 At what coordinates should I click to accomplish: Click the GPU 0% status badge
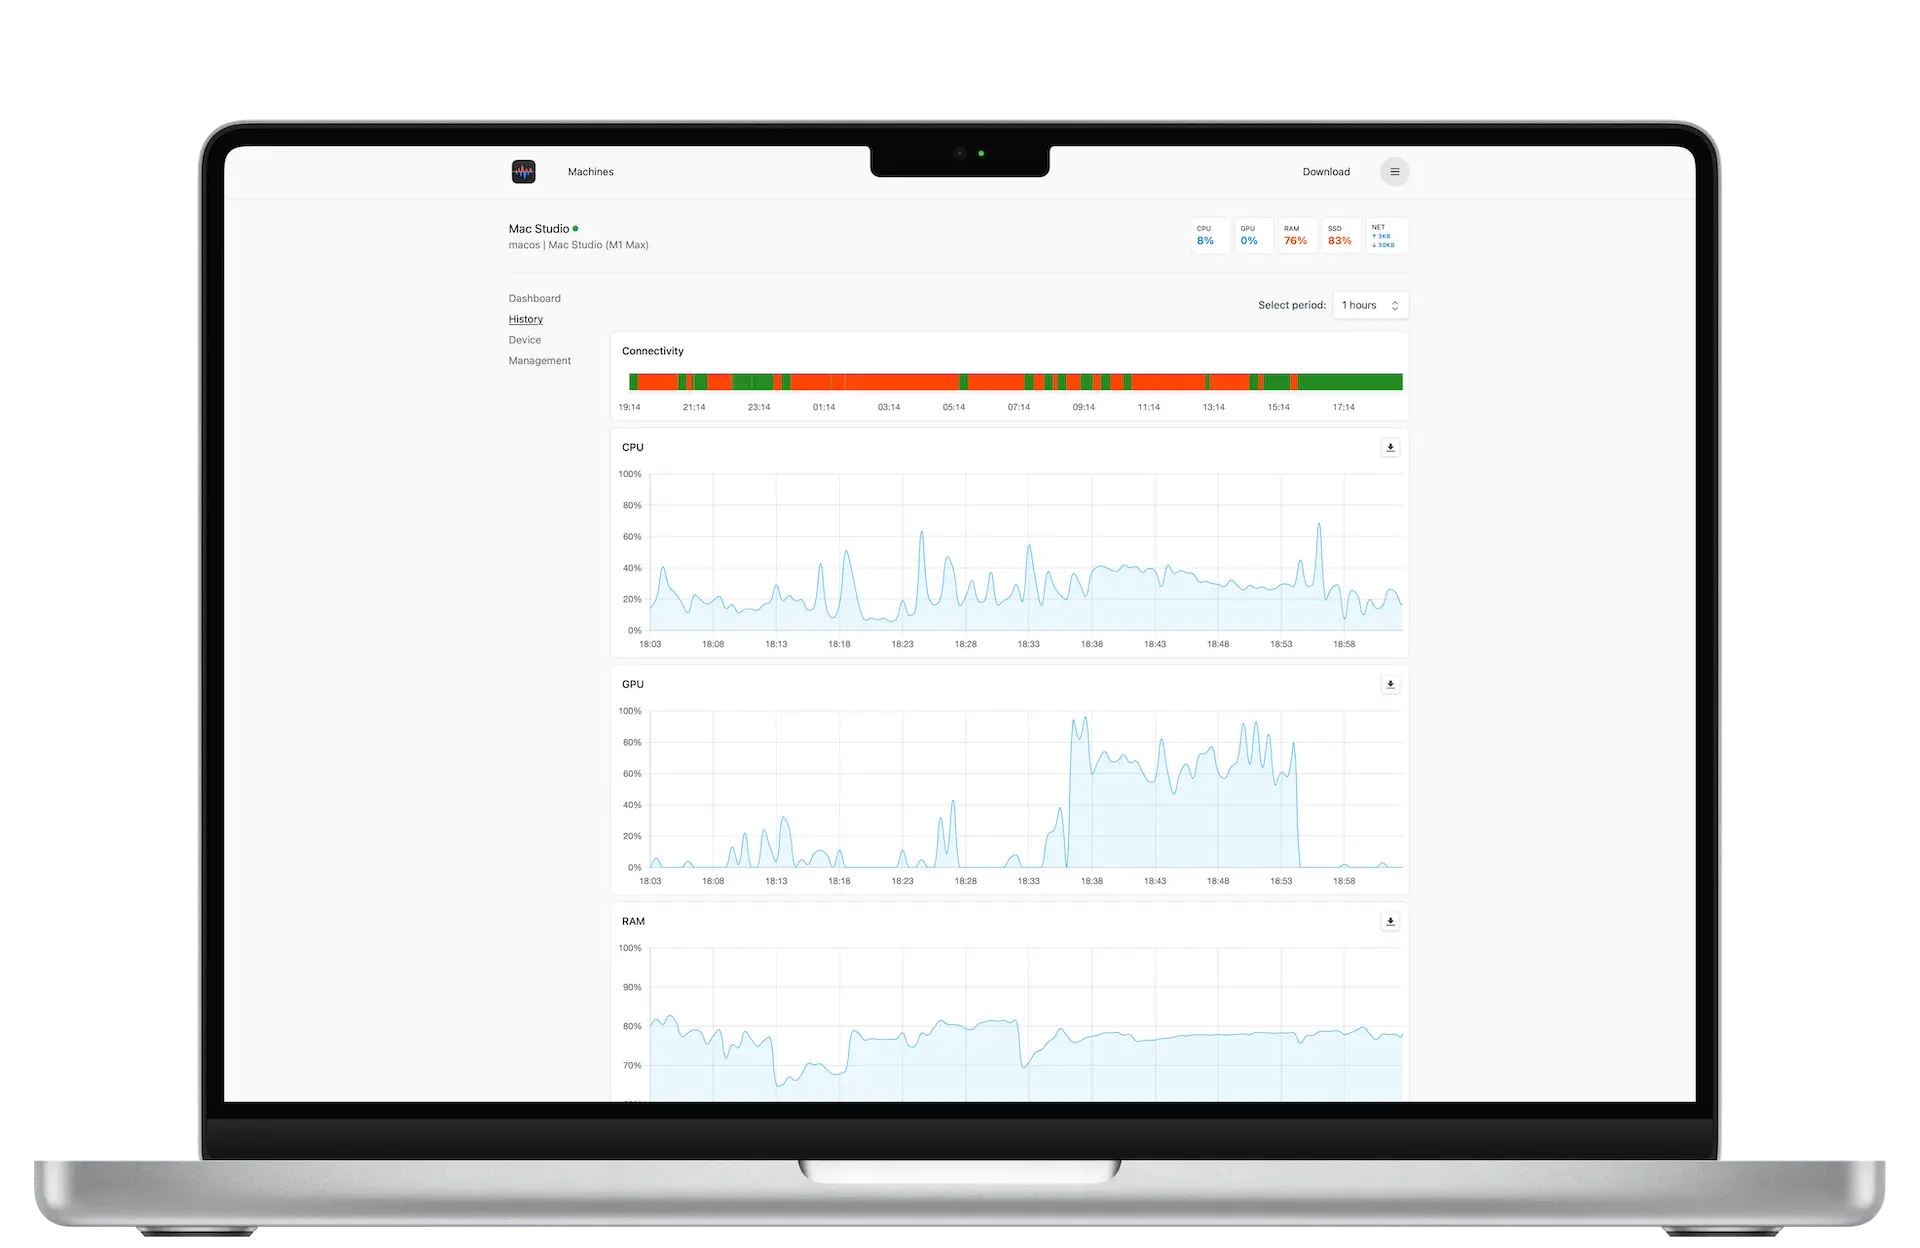pos(1252,236)
